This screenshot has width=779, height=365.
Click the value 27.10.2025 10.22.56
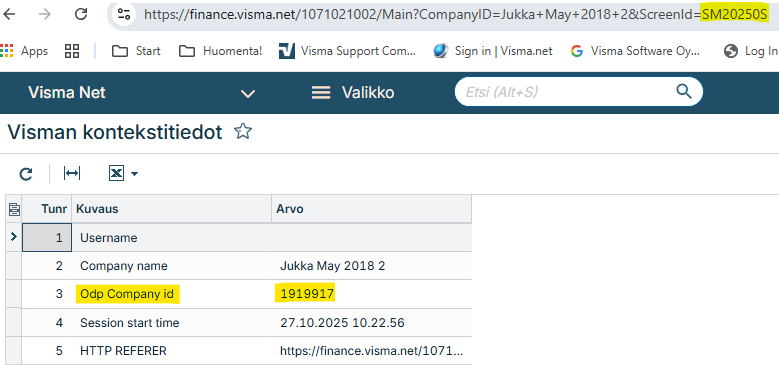(x=342, y=323)
